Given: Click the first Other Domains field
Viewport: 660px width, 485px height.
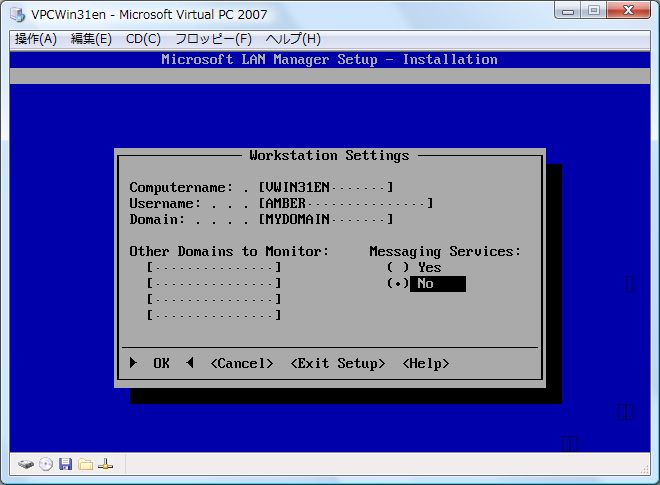Looking at the screenshot, I should click(x=214, y=267).
